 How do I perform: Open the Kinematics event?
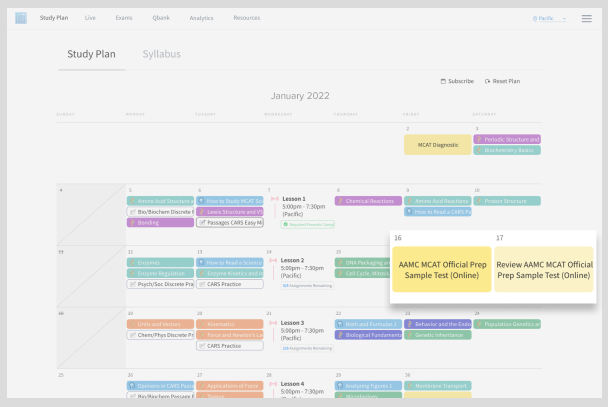230,324
